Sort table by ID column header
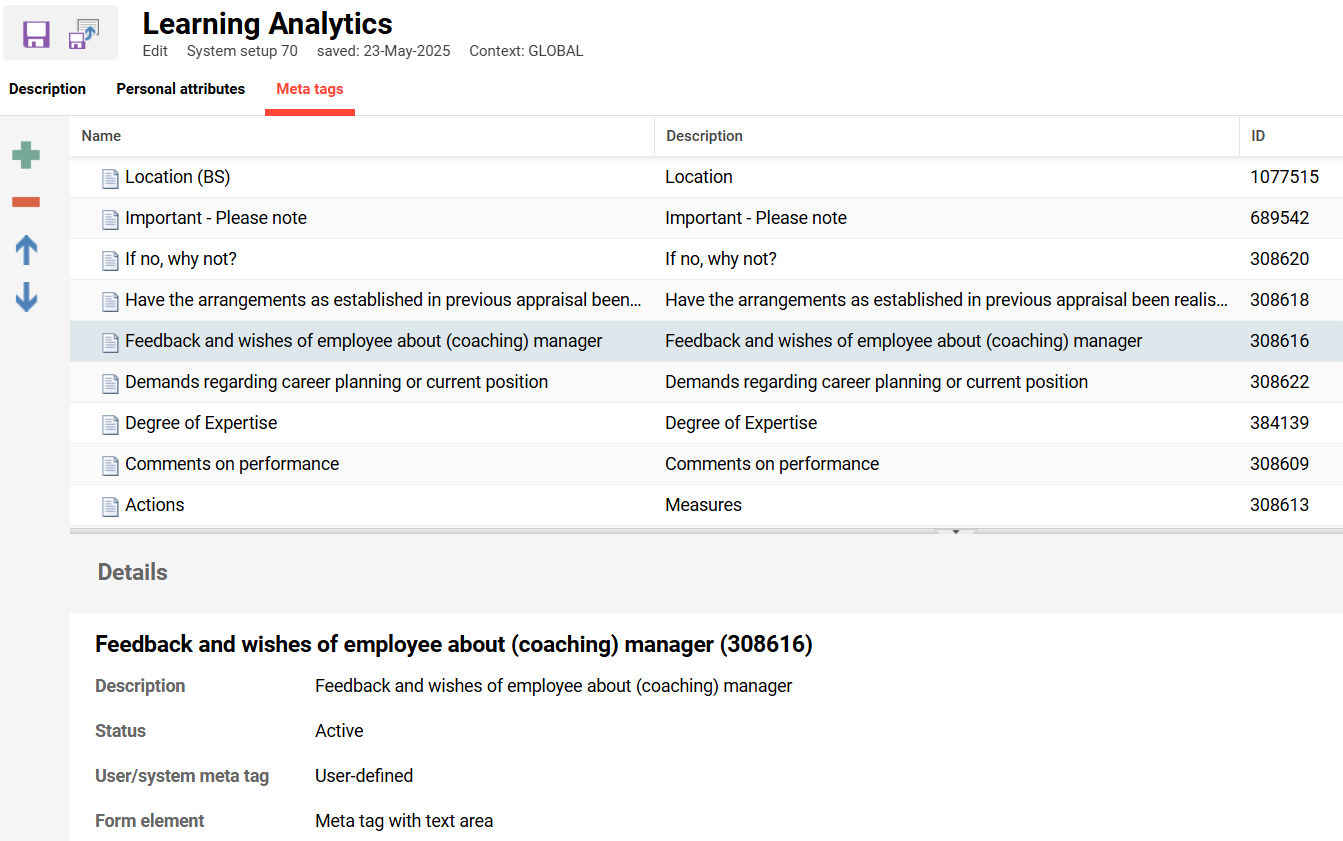This screenshot has height=841, width=1343. click(x=1258, y=136)
